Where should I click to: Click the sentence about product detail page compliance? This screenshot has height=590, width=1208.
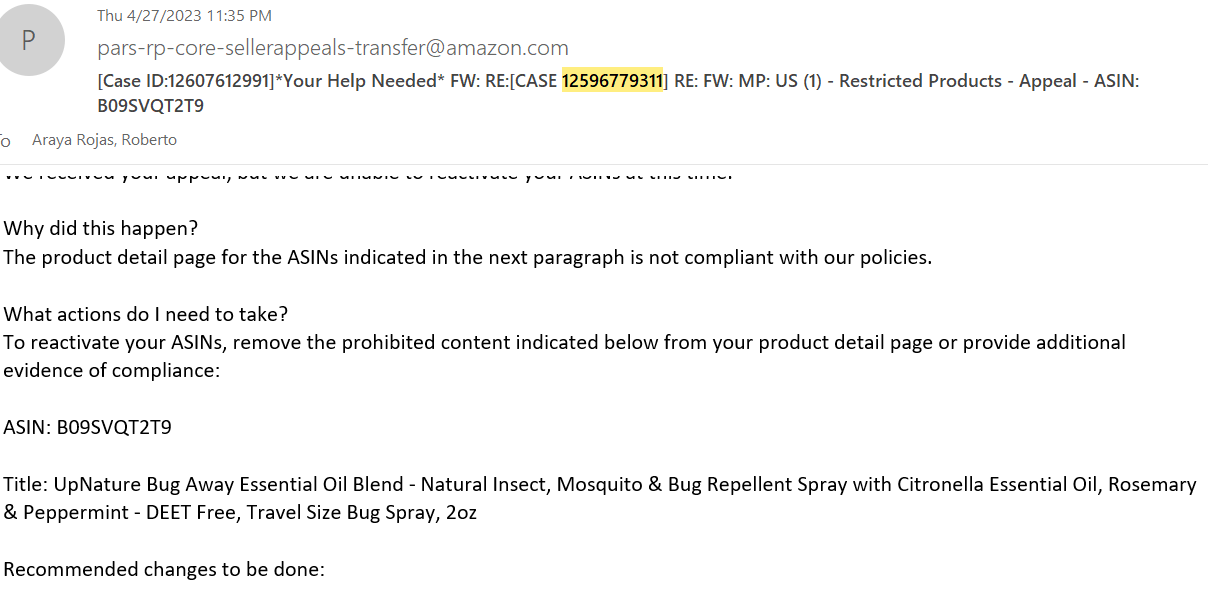point(467,257)
